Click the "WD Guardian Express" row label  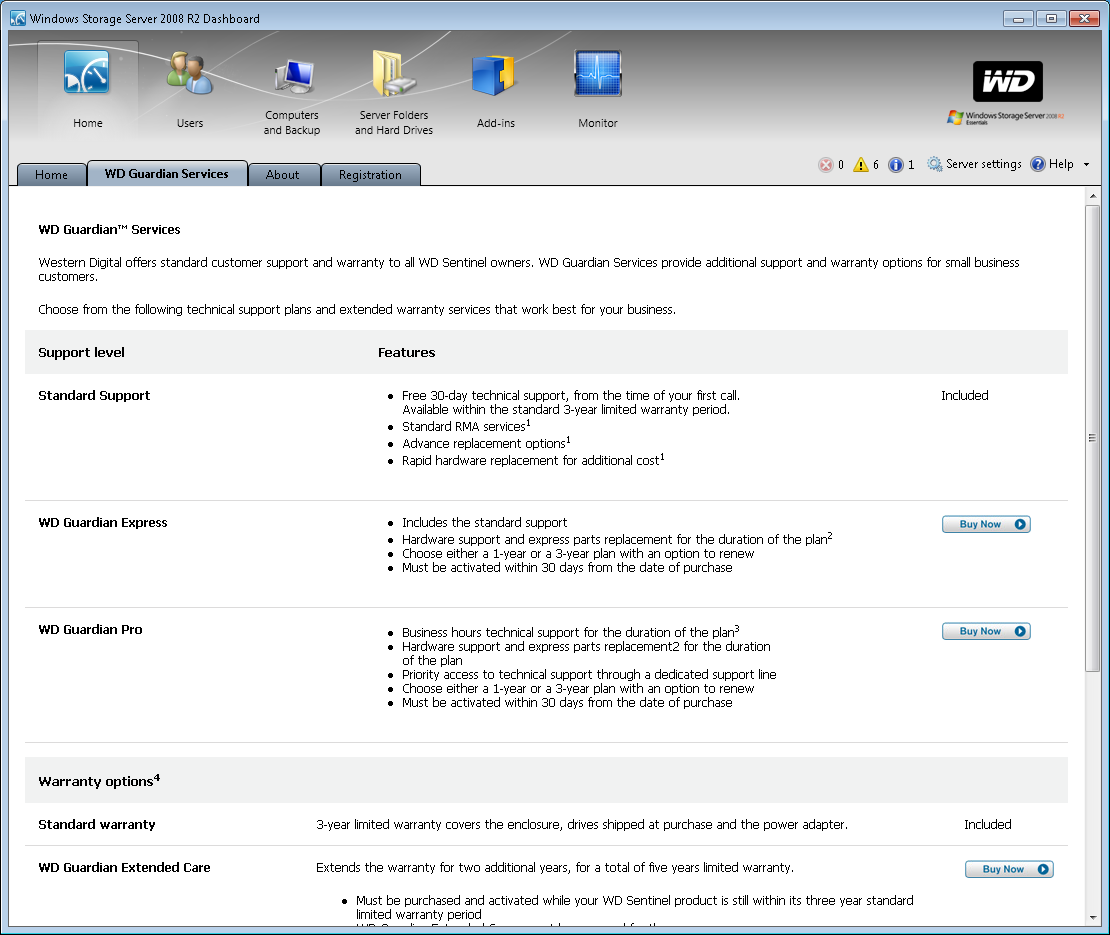pyautogui.click(x=103, y=522)
